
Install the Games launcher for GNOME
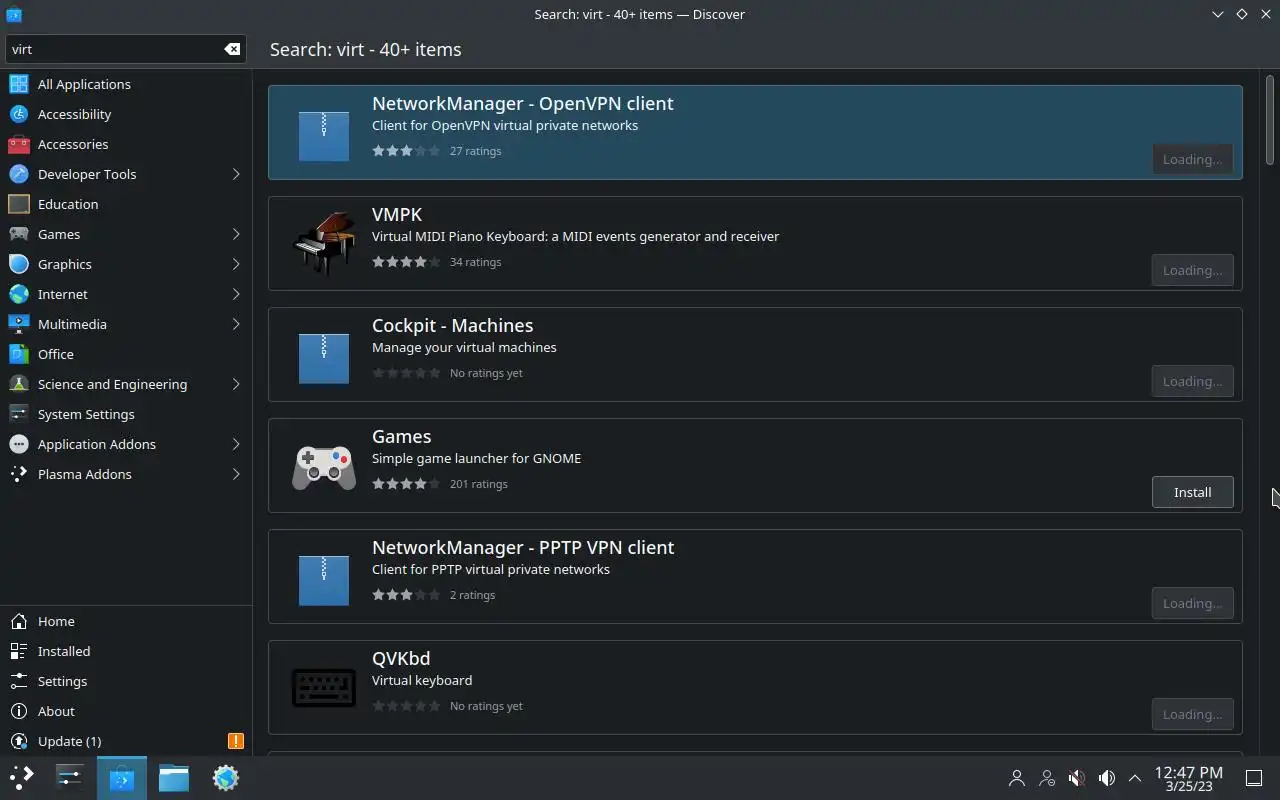[1192, 492]
